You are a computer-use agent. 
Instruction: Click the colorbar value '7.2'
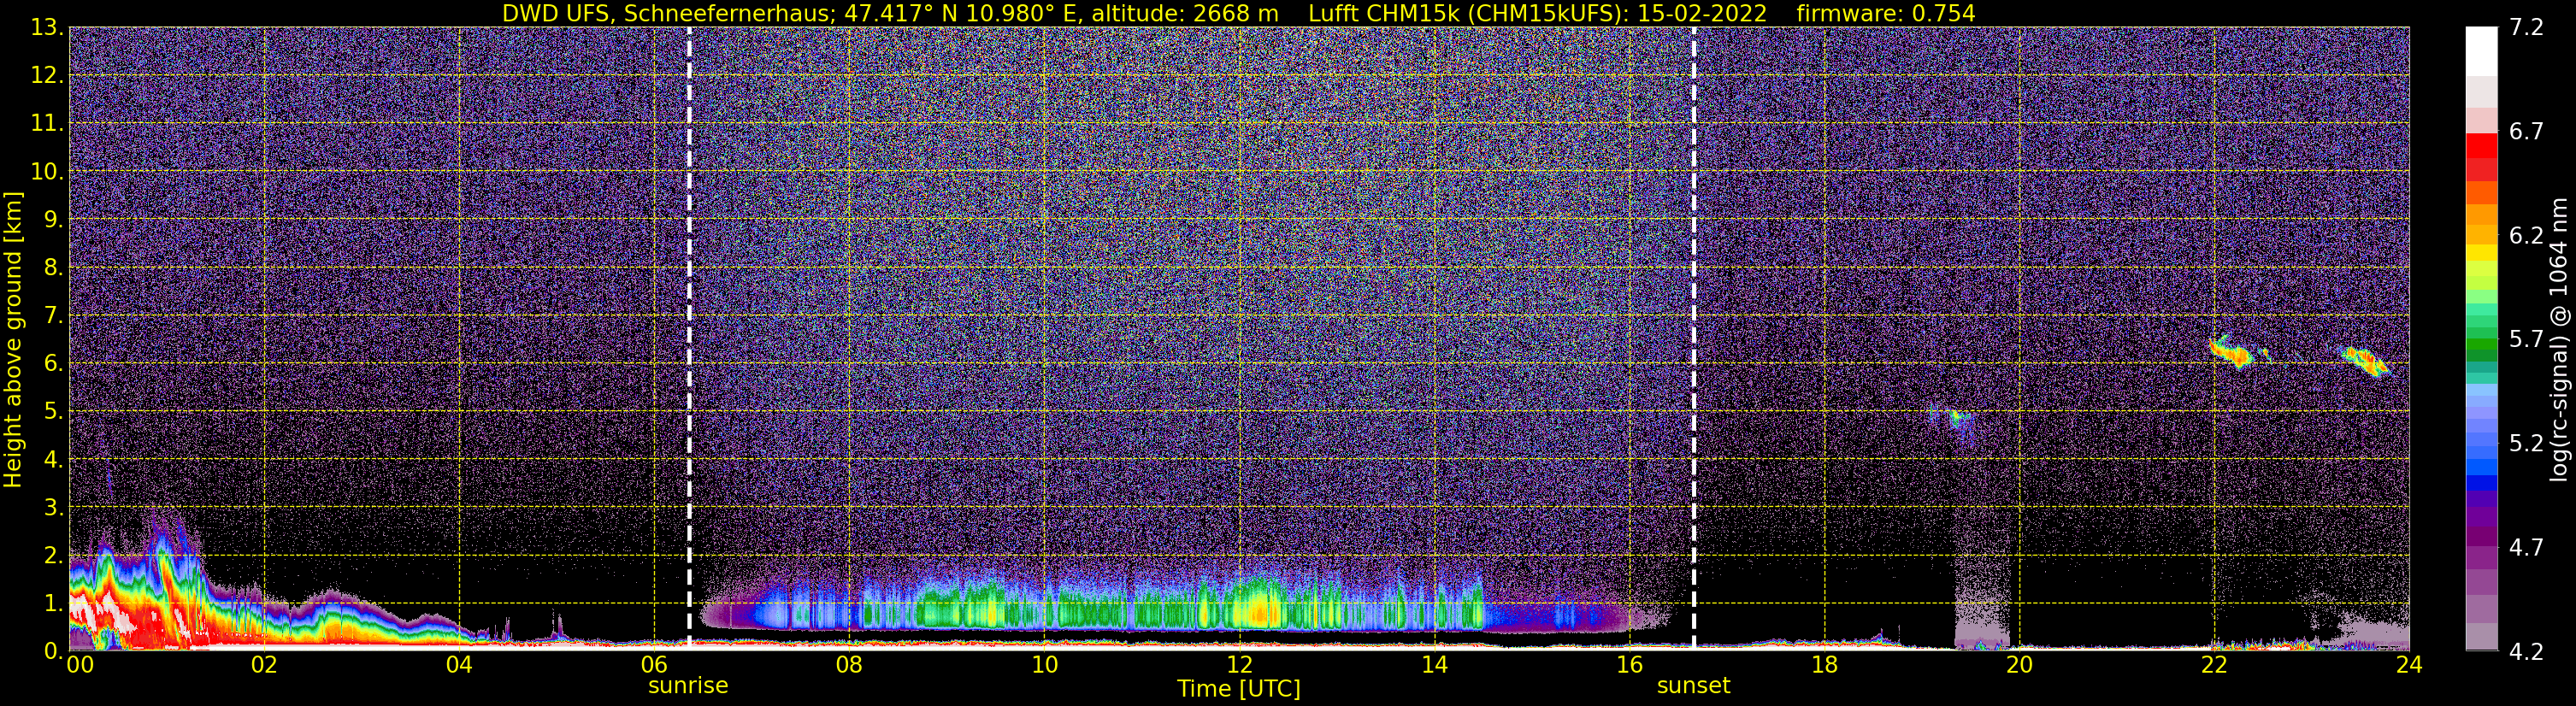pyautogui.click(x=2526, y=28)
